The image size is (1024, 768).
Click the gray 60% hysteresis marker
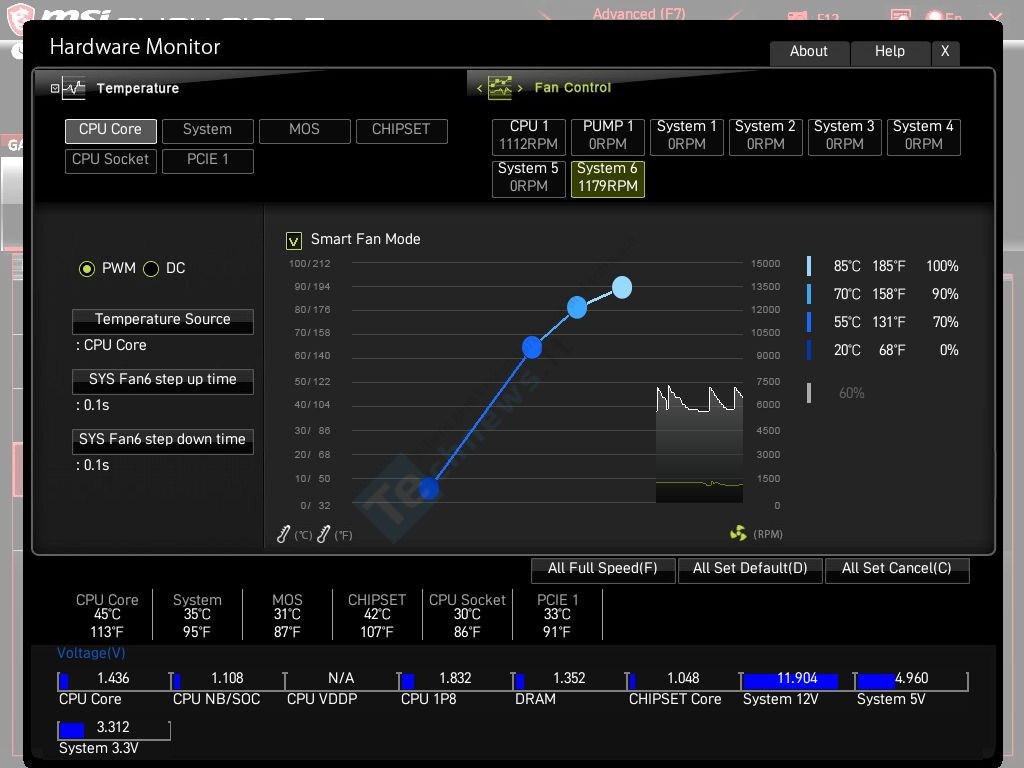click(x=809, y=393)
